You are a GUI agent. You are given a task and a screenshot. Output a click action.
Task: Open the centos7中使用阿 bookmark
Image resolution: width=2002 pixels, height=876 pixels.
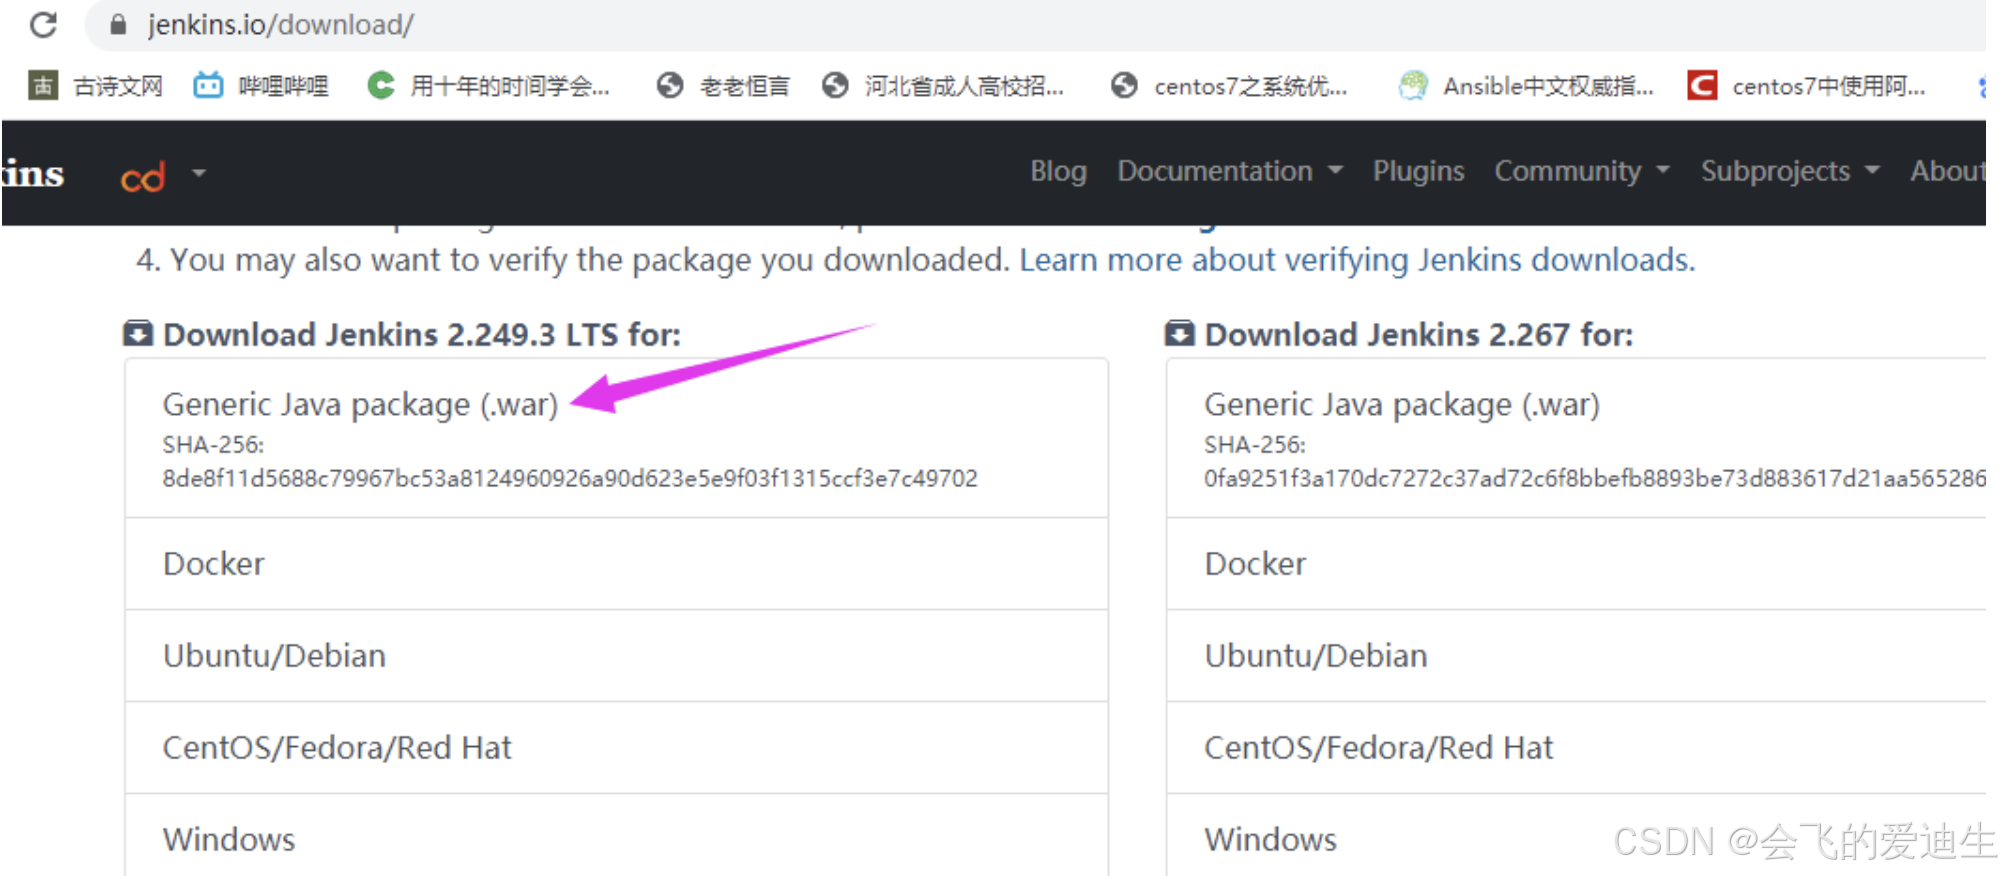[x=1806, y=86]
